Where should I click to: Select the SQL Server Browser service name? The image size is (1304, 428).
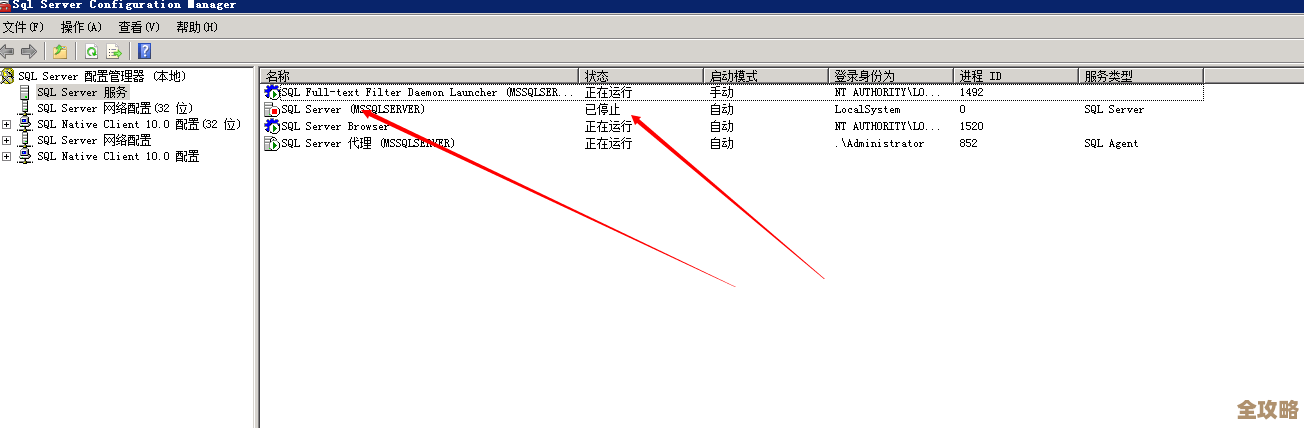335,127
